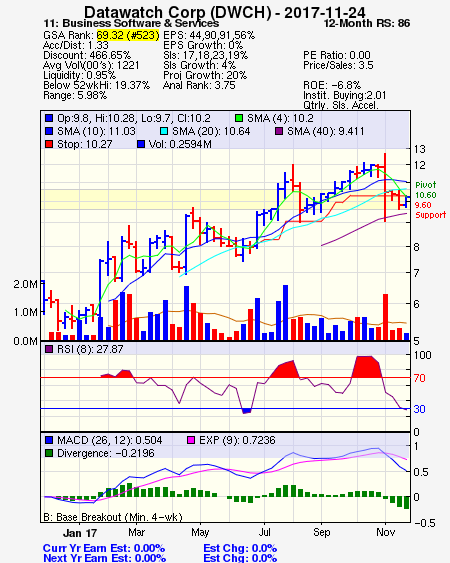
Task: Click the blue MACD legend swatch
Action: tap(49, 440)
